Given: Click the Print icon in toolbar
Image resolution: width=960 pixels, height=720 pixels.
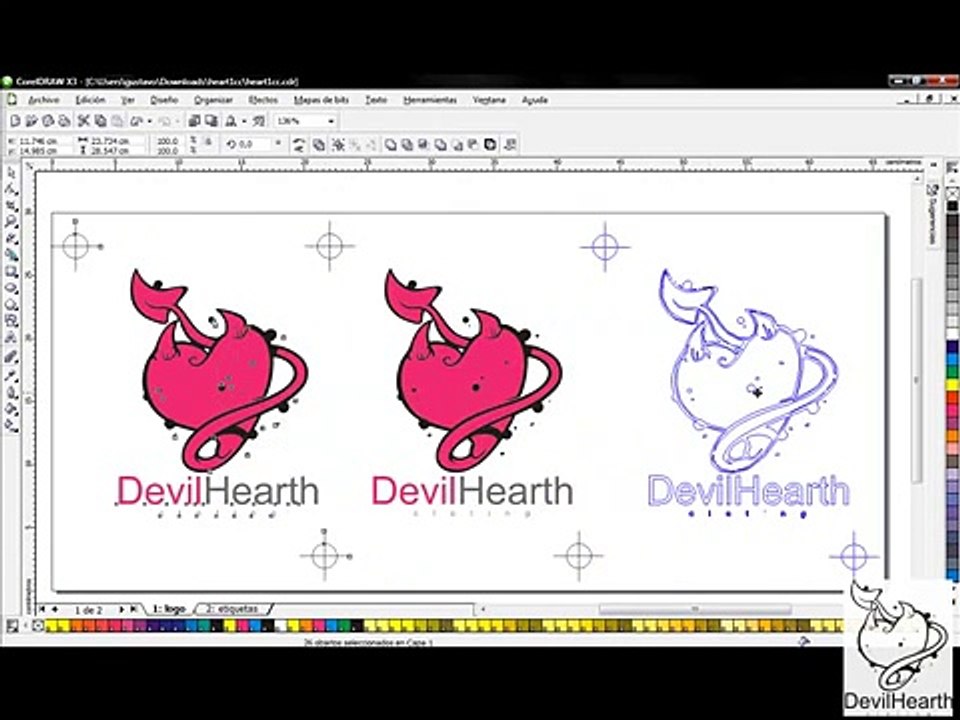Looking at the screenshot, I should (64, 121).
